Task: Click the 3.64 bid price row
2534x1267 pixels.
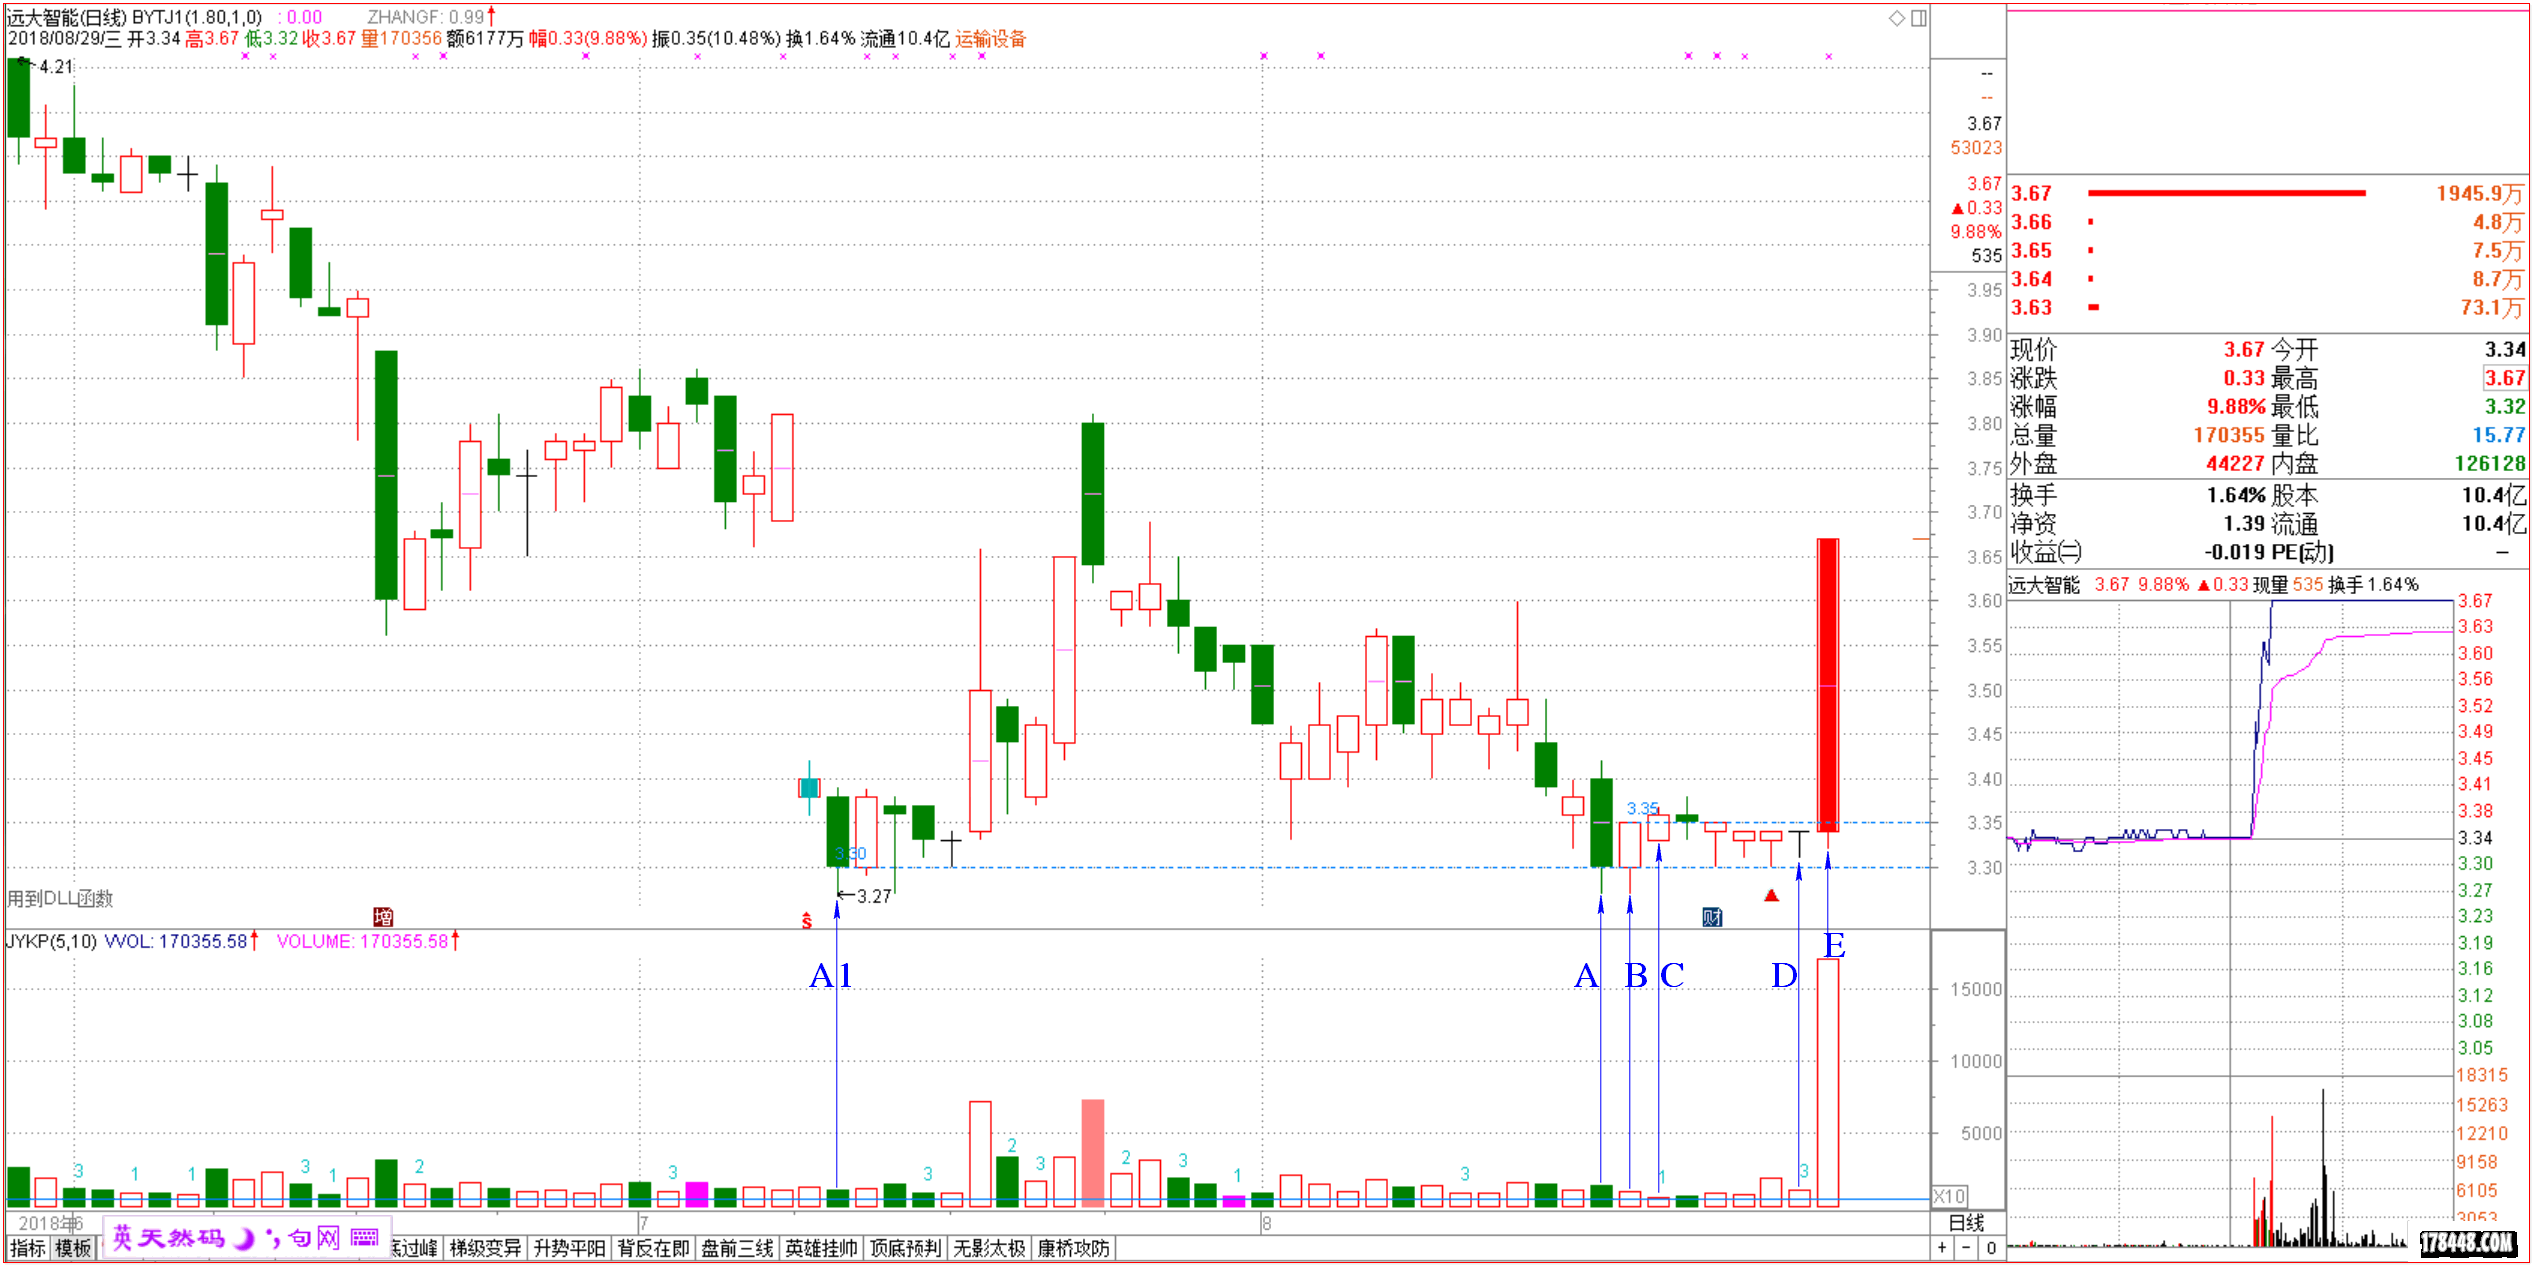Action: (x=2267, y=279)
